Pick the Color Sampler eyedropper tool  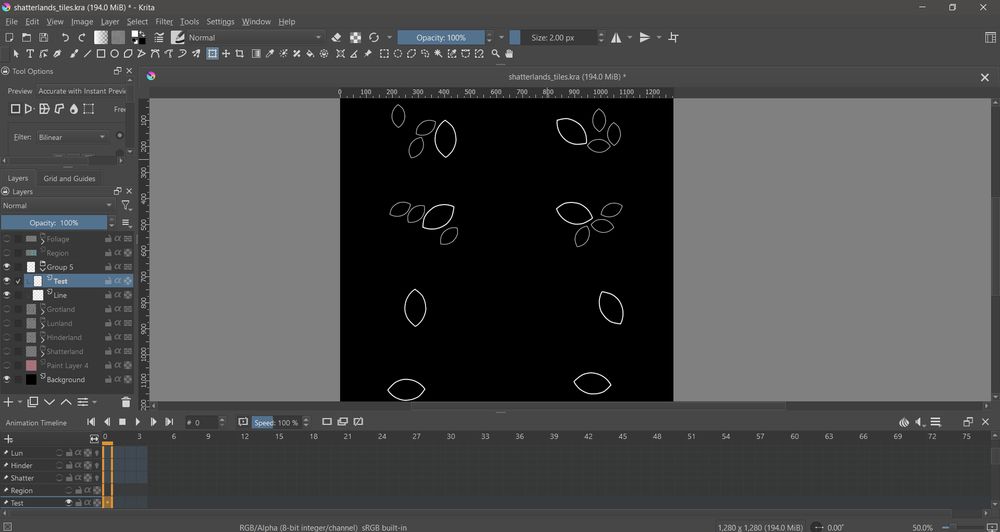269,54
